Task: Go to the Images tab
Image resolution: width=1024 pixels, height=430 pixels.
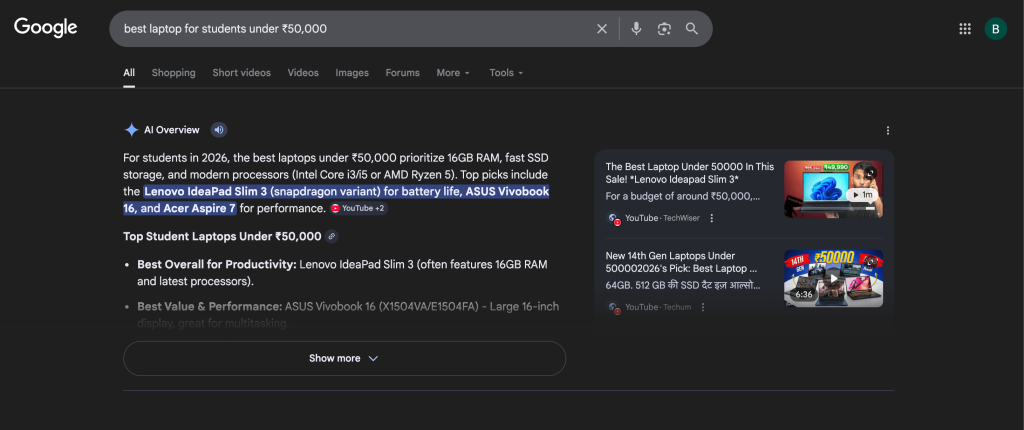Action: coord(352,73)
